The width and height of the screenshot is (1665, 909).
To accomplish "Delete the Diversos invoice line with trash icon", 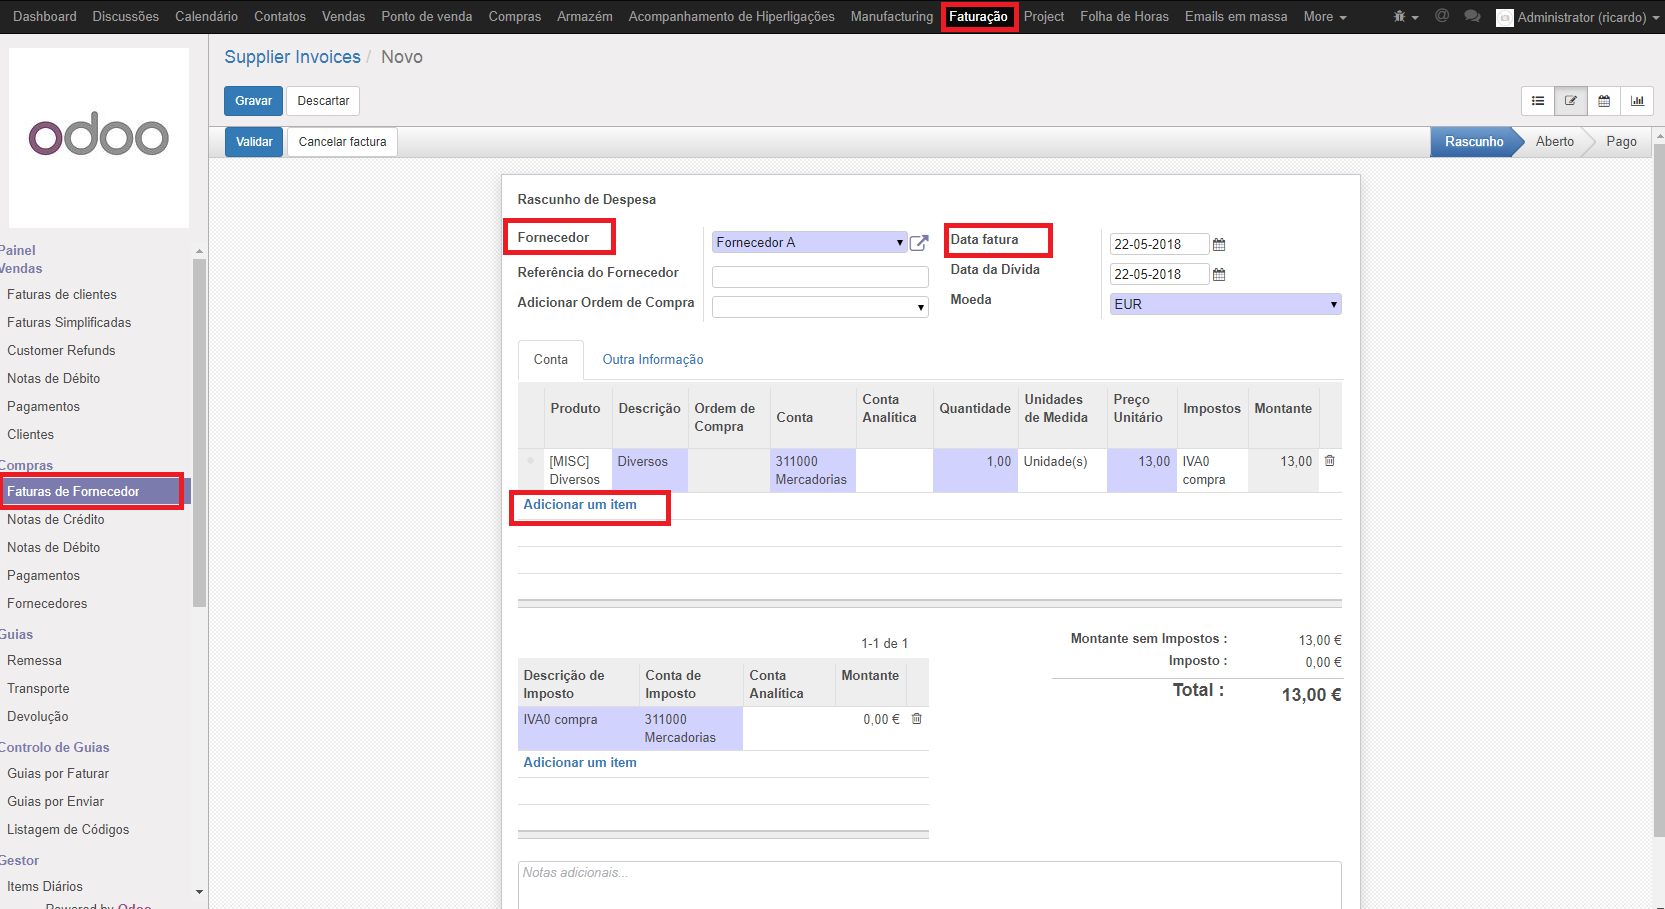I will [1330, 461].
